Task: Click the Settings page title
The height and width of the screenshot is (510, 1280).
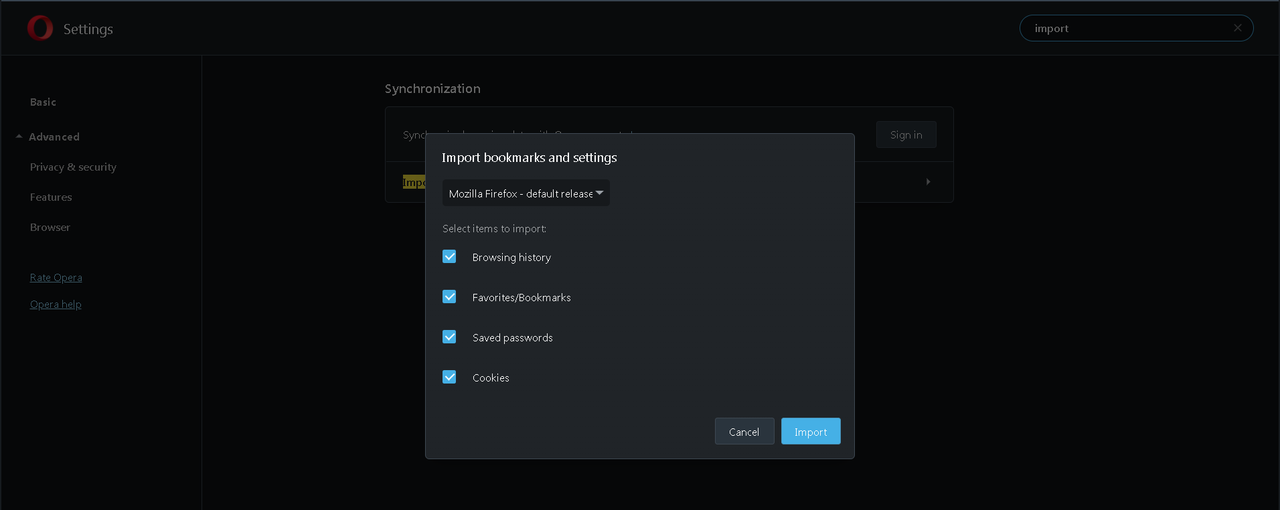Action: click(88, 29)
